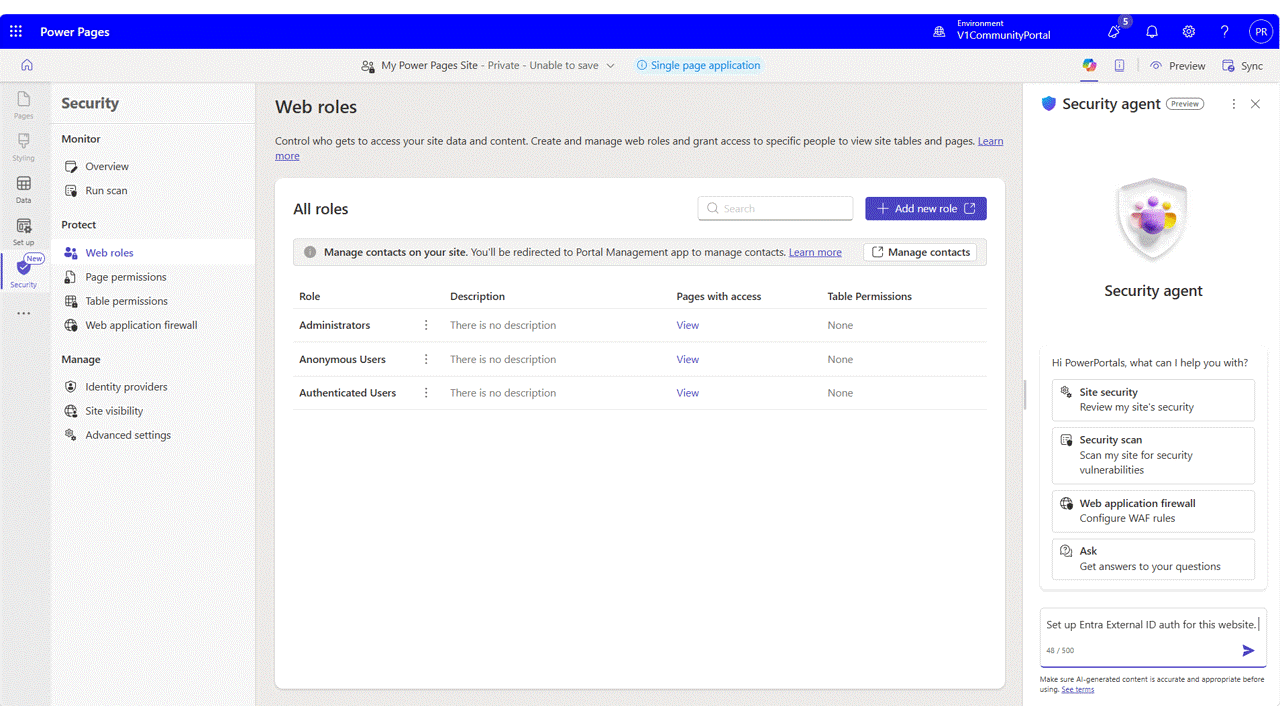Open more options for Administrators role
This screenshot has height=718, width=1280.
[x=426, y=325]
